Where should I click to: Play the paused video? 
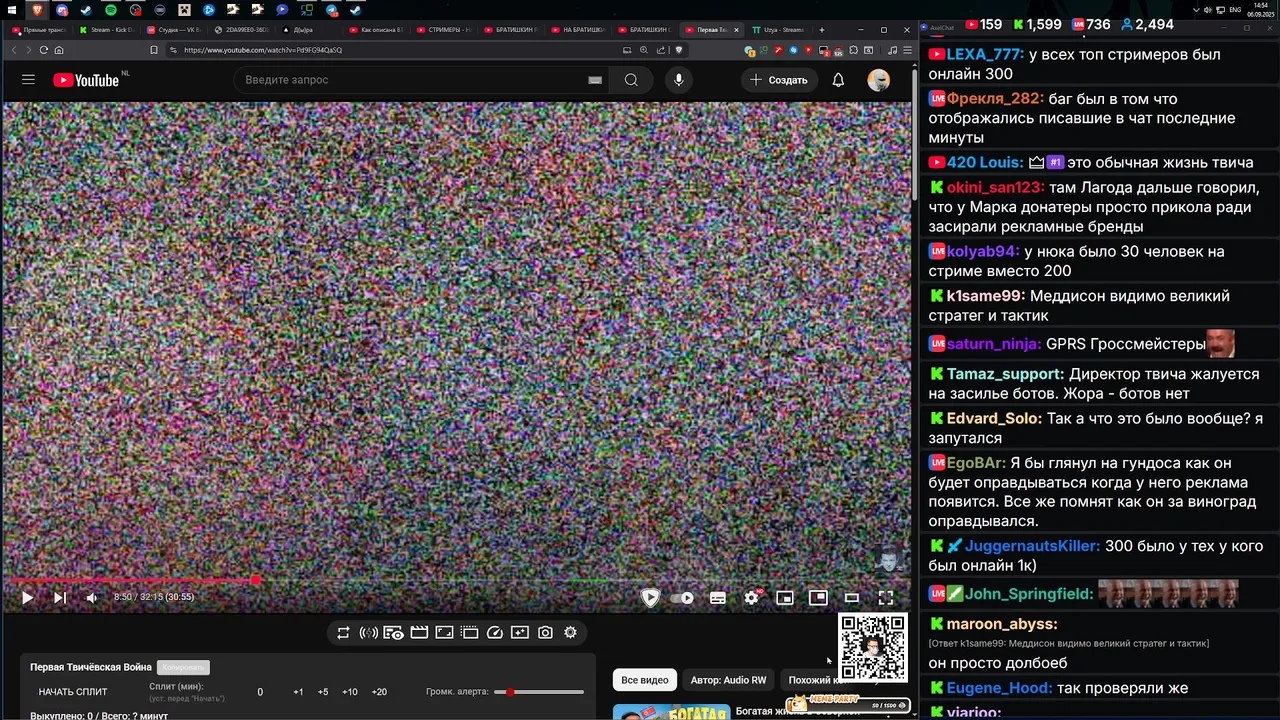tap(27, 598)
